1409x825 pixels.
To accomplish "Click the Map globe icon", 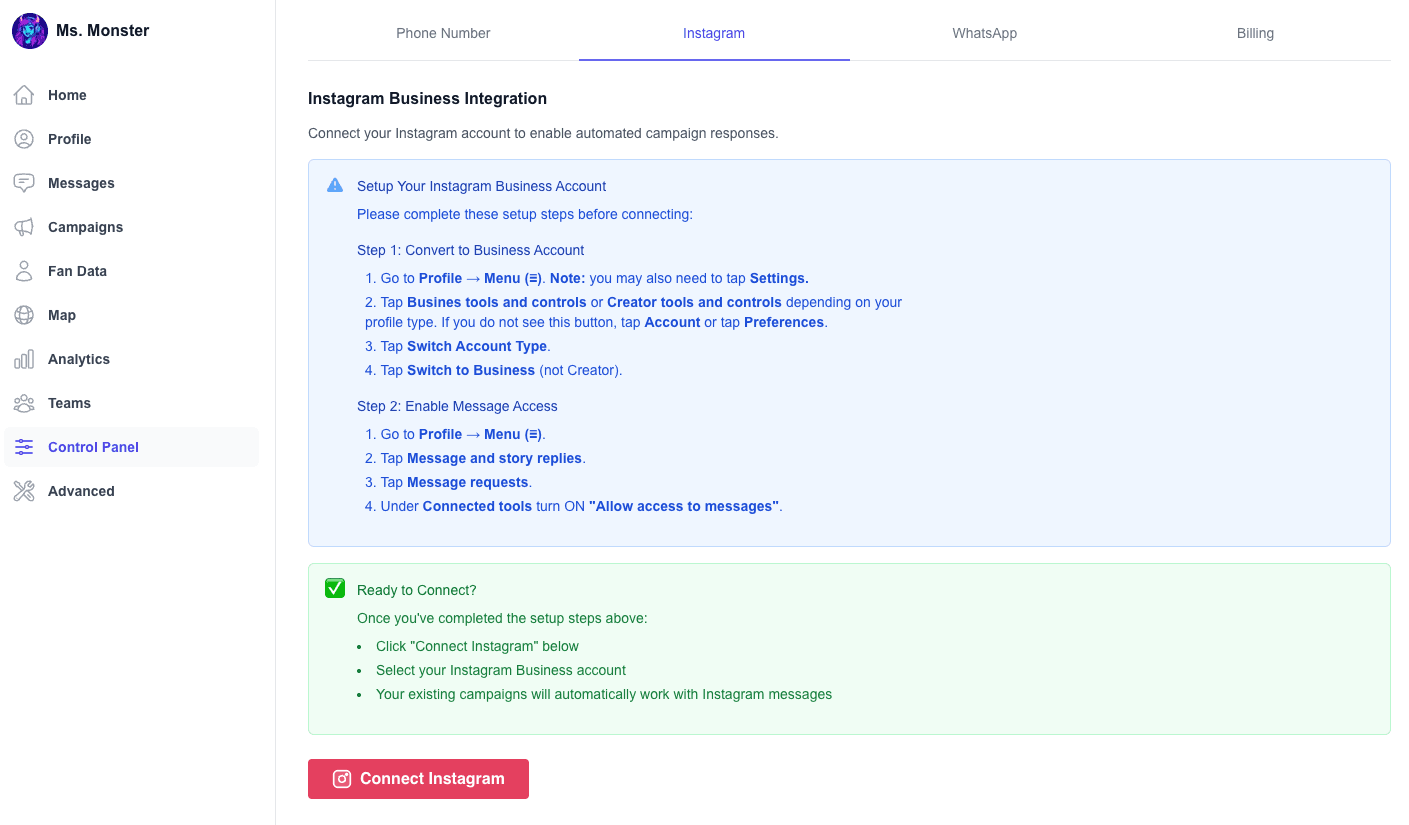I will pos(24,314).
